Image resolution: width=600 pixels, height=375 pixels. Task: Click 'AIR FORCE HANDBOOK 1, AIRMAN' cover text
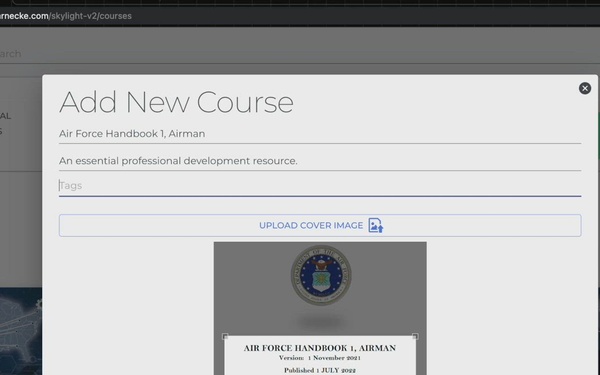(x=320, y=348)
